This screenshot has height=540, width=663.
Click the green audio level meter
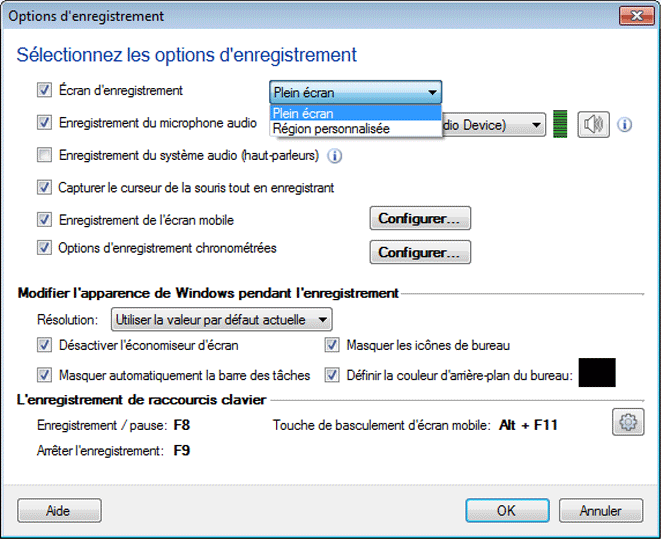pyautogui.click(x=561, y=125)
